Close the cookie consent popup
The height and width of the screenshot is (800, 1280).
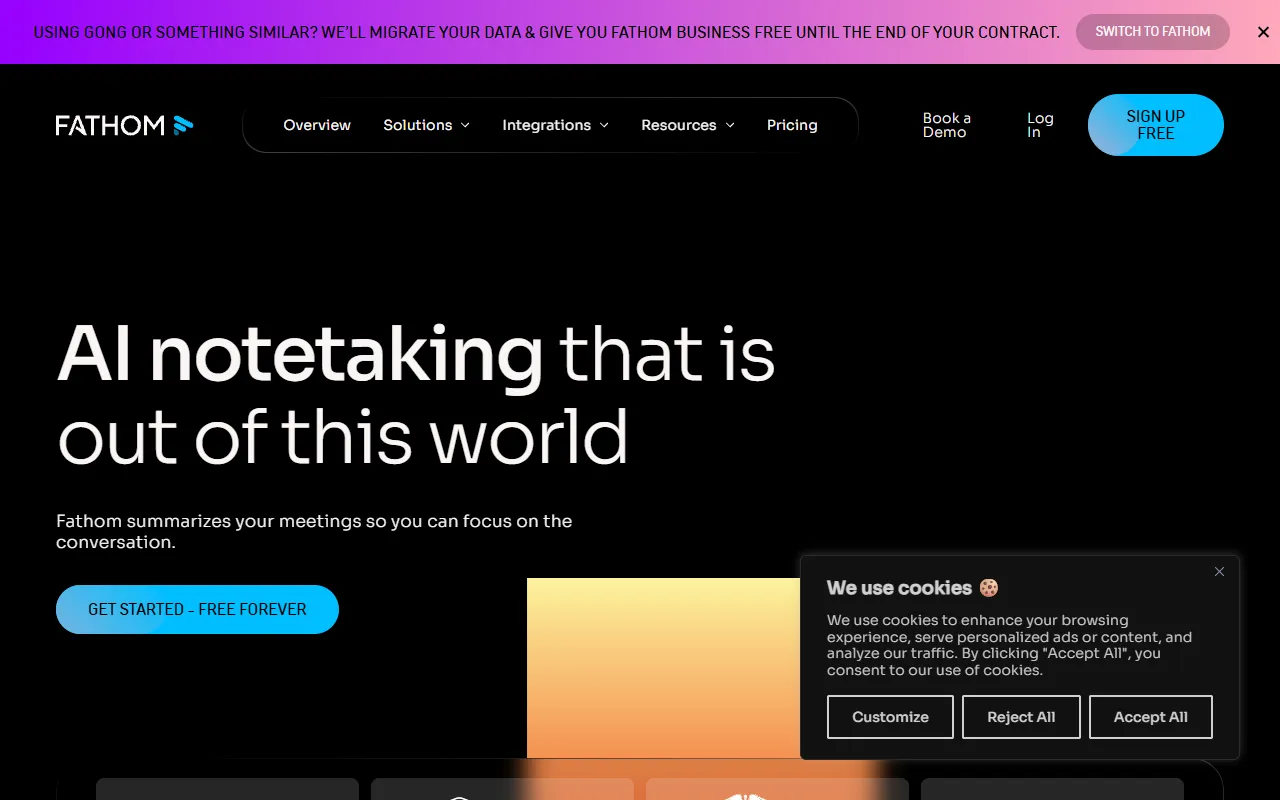(x=1219, y=572)
